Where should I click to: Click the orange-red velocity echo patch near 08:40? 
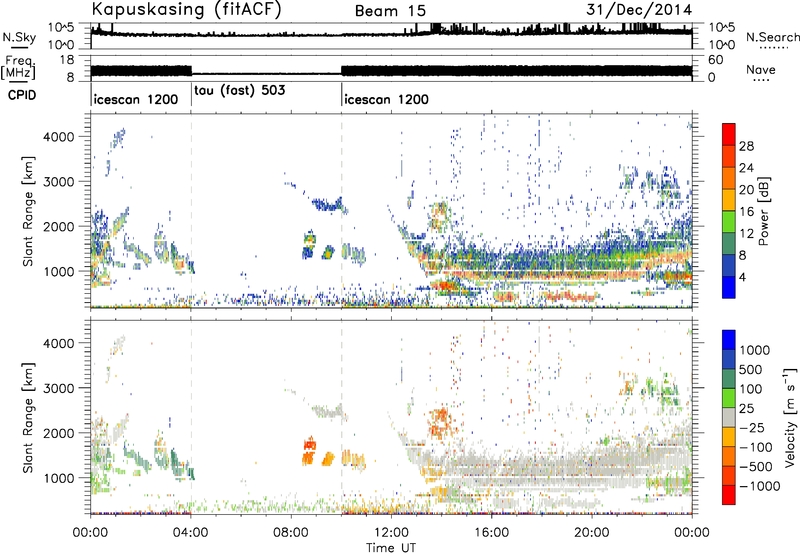point(309,450)
